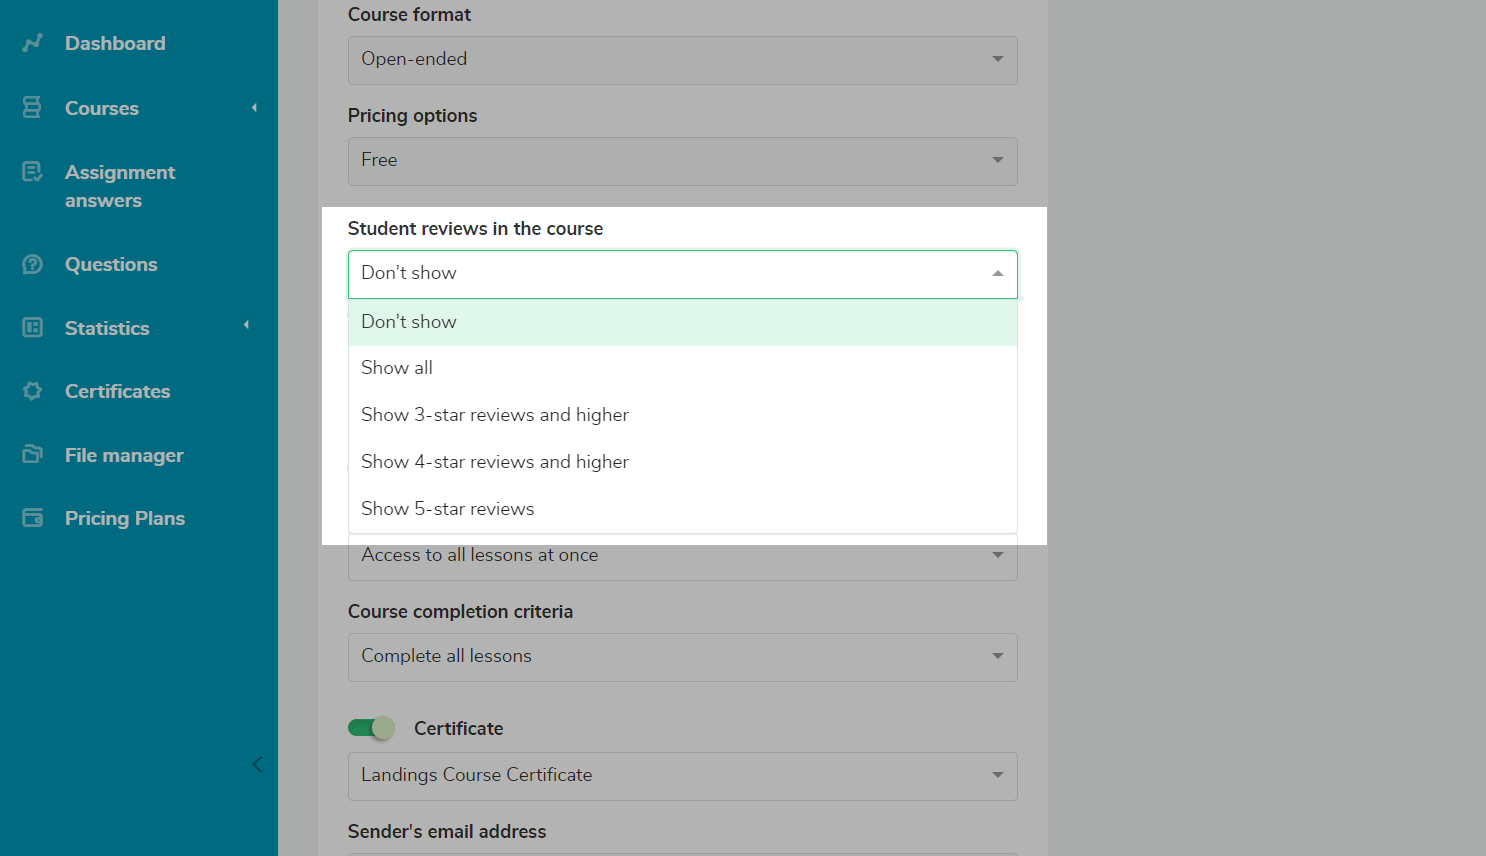Expand the Courses submenu arrow

pos(254,108)
